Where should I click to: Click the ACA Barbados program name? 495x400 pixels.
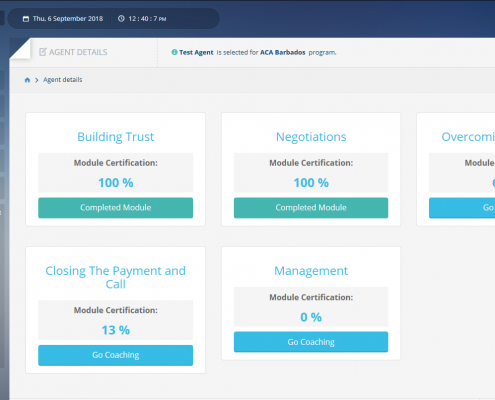click(x=283, y=52)
